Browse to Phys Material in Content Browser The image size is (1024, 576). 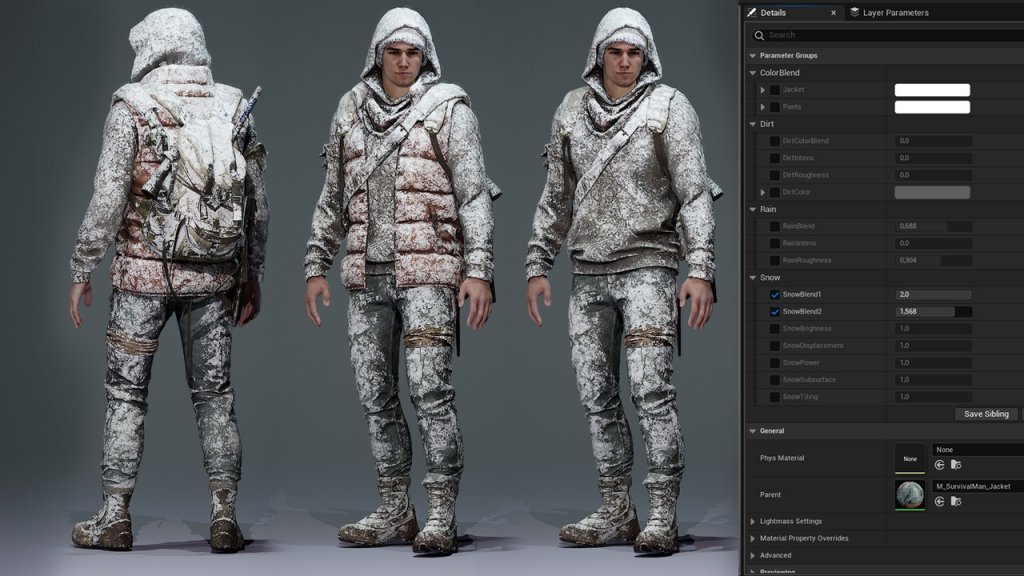click(x=956, y=465)
